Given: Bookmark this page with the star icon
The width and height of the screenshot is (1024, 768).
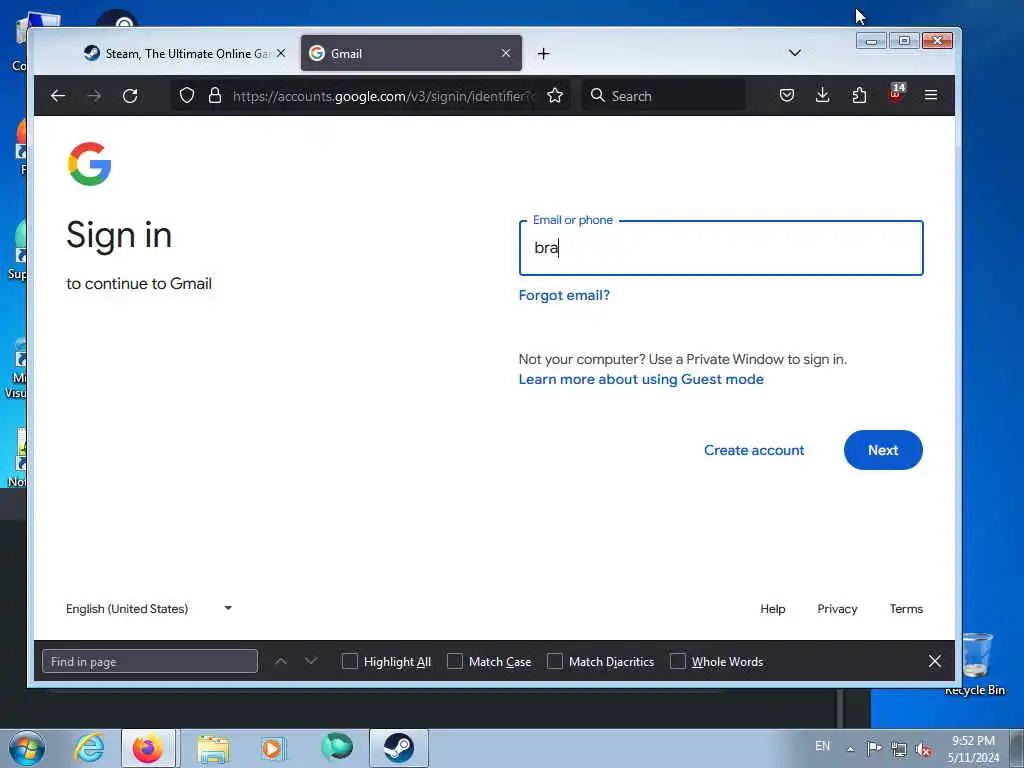Looking at the screenshot, I should coord(555,96).
